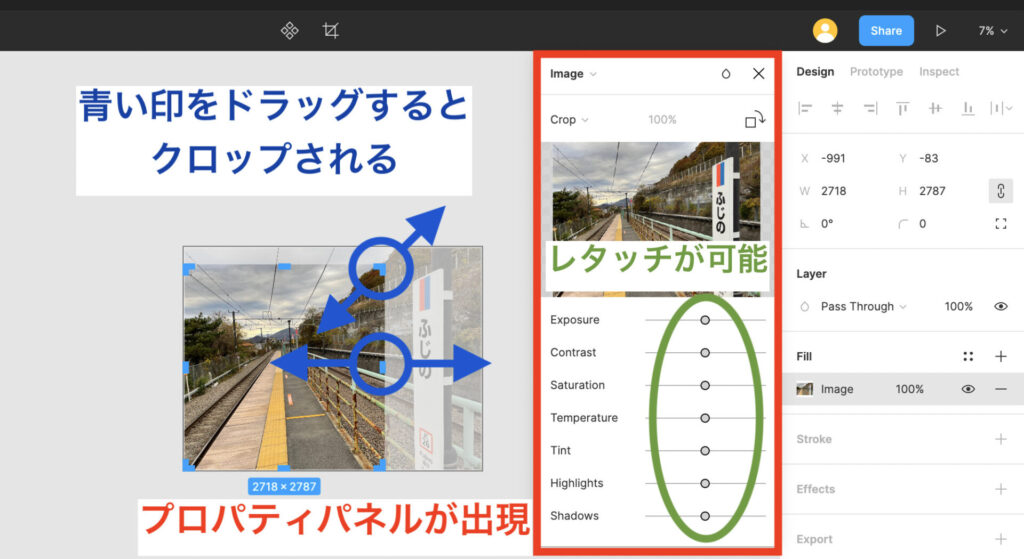The image size is (1024, 559).
Task: Remove the Image fill with minus icon
Action: pyautogui.click(x=1000, y=389)
